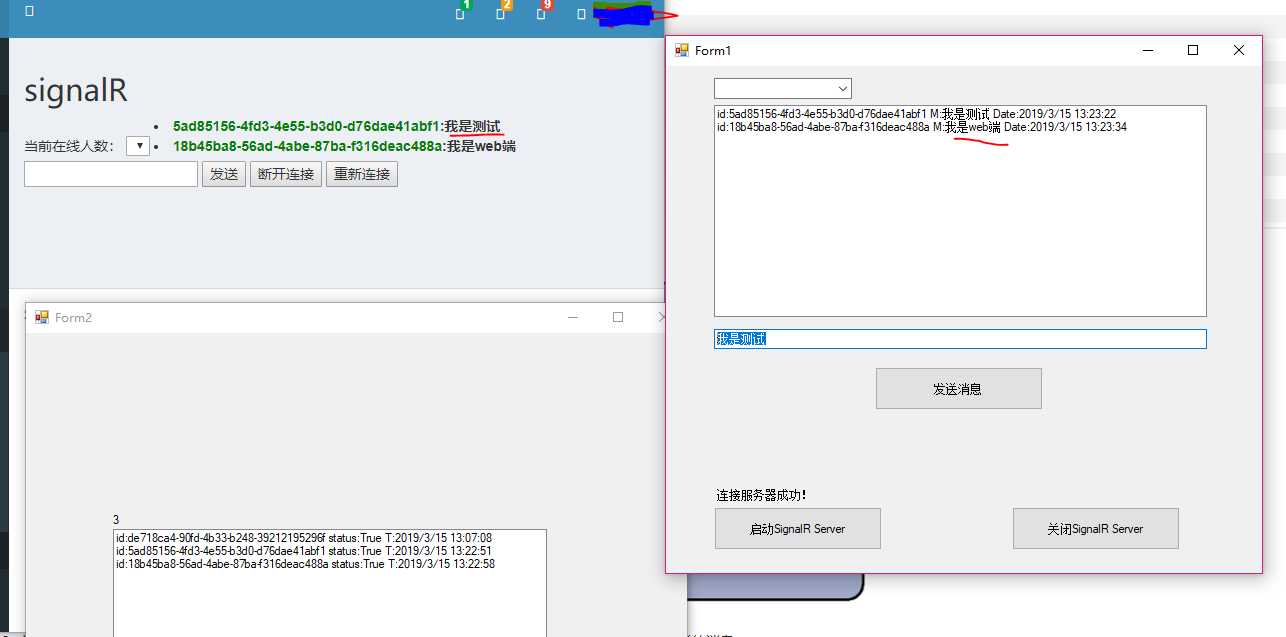Minimize the Form2 window

[573, 317]
